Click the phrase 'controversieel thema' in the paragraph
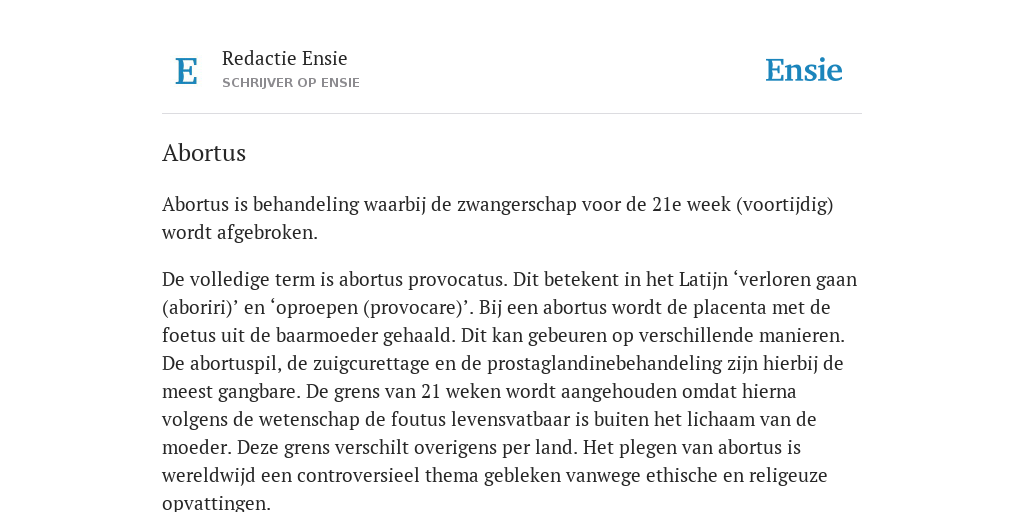 click(388, 475)
